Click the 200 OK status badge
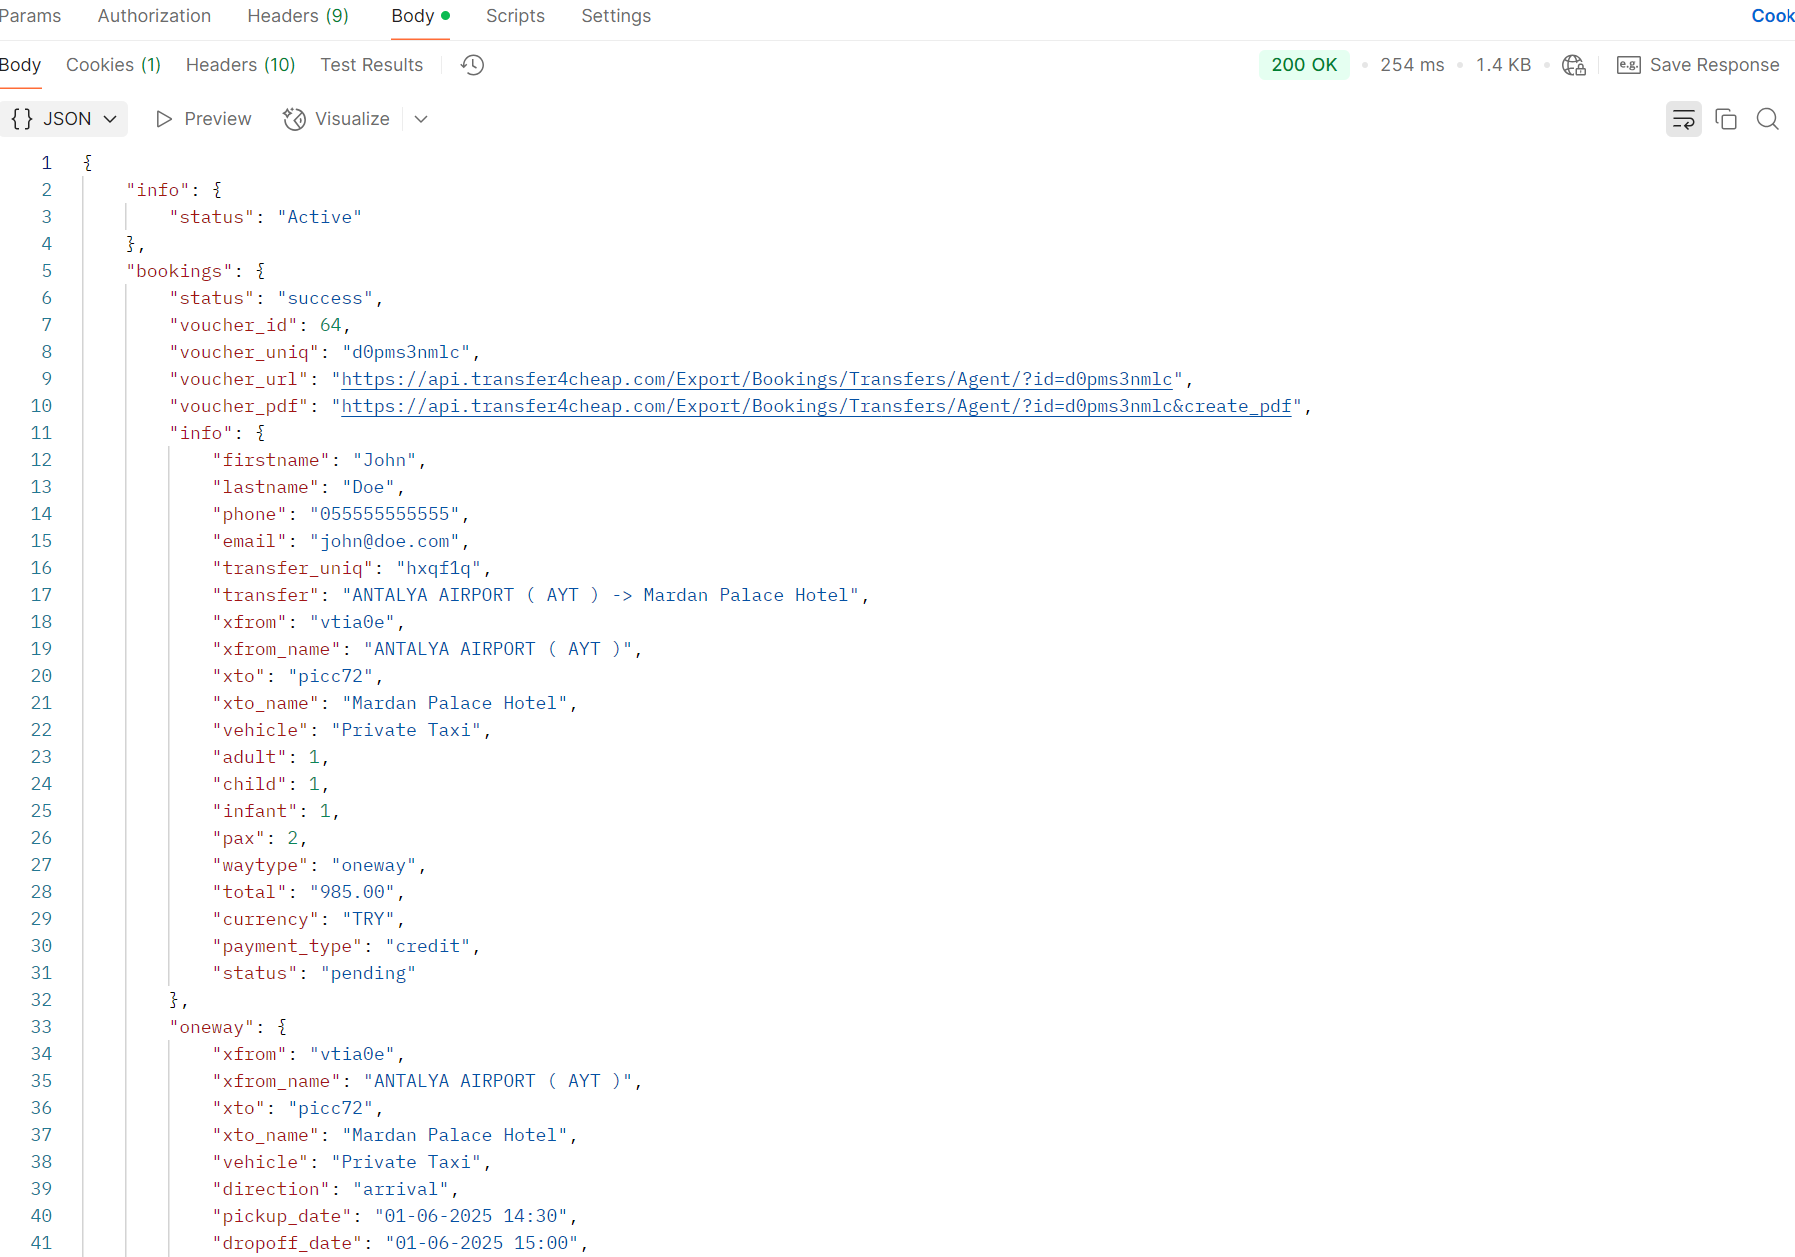1795x1257 pixels. coord(1303,65)
